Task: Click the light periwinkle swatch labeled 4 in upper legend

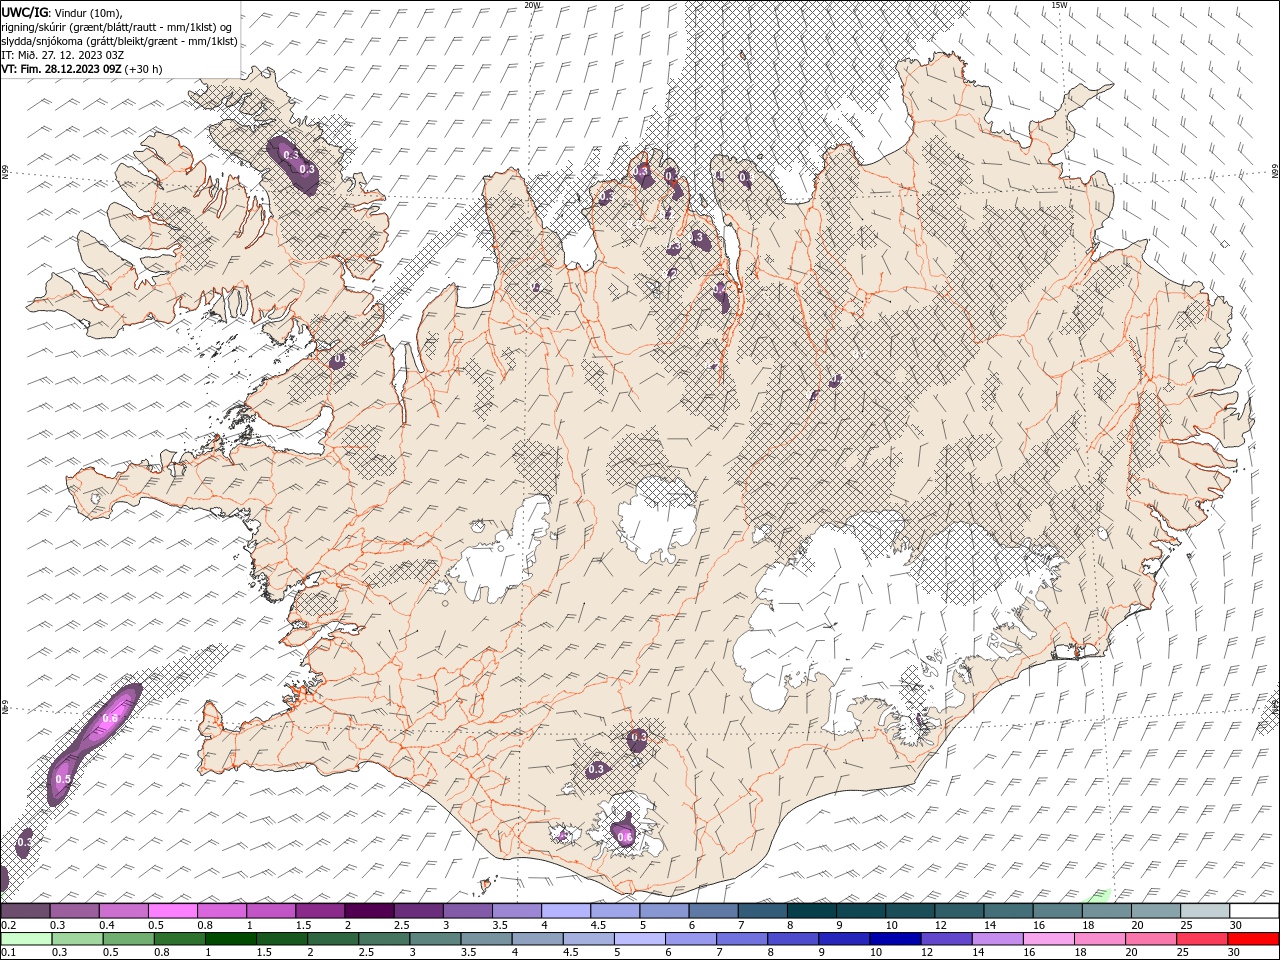Action: click(x=565, y=911)
